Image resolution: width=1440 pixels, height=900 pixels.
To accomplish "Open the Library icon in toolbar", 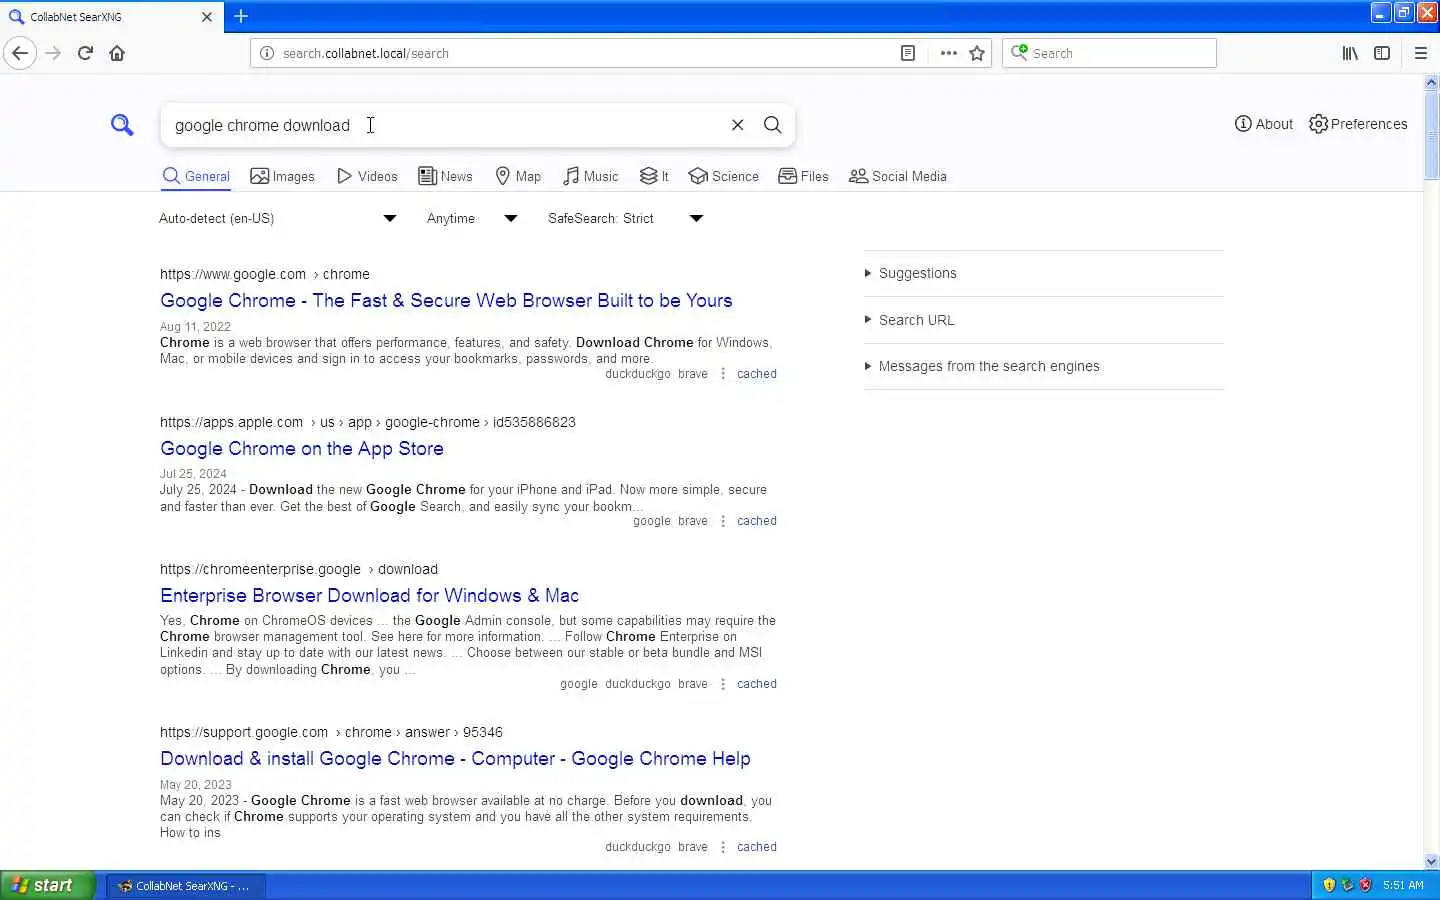I will pos(1350,53).
